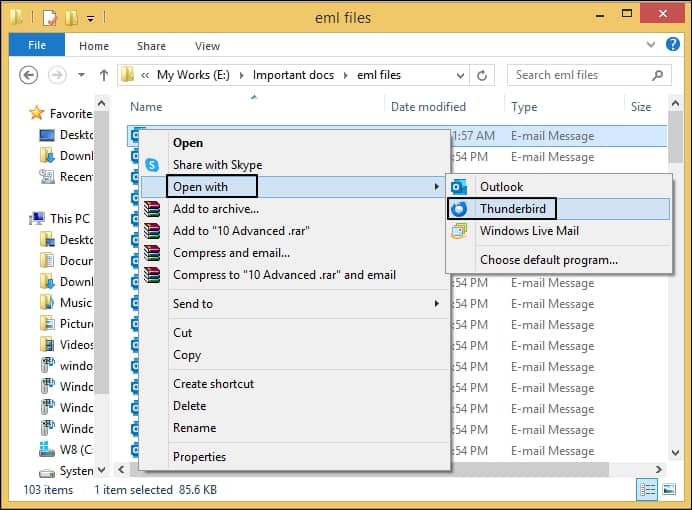Click the Skype icon in context menu
Image resolution: width=692 pixels, height=510 pixels.
click(x=152, y=165)
